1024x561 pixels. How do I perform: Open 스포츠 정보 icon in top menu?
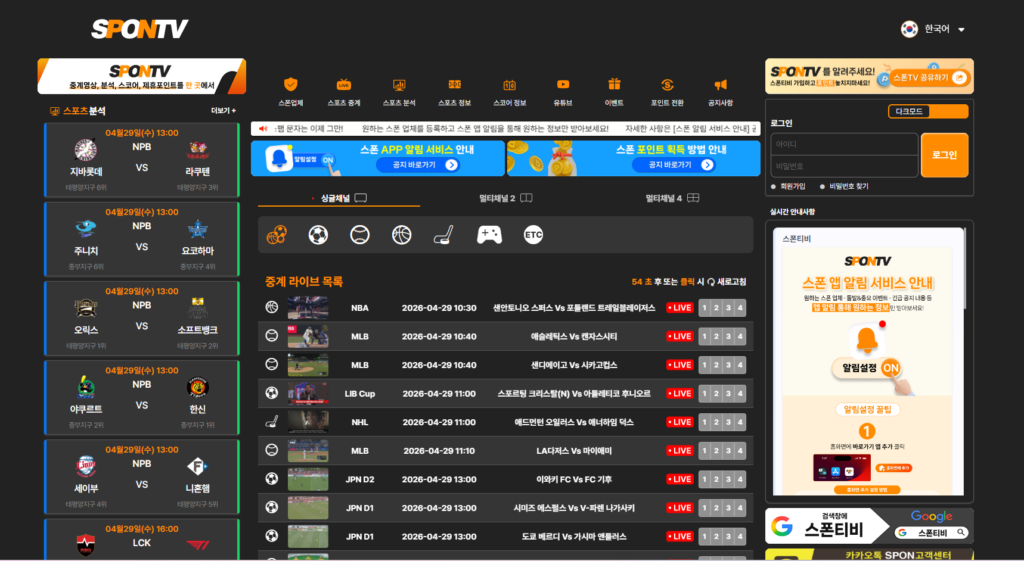coord(455,85)
